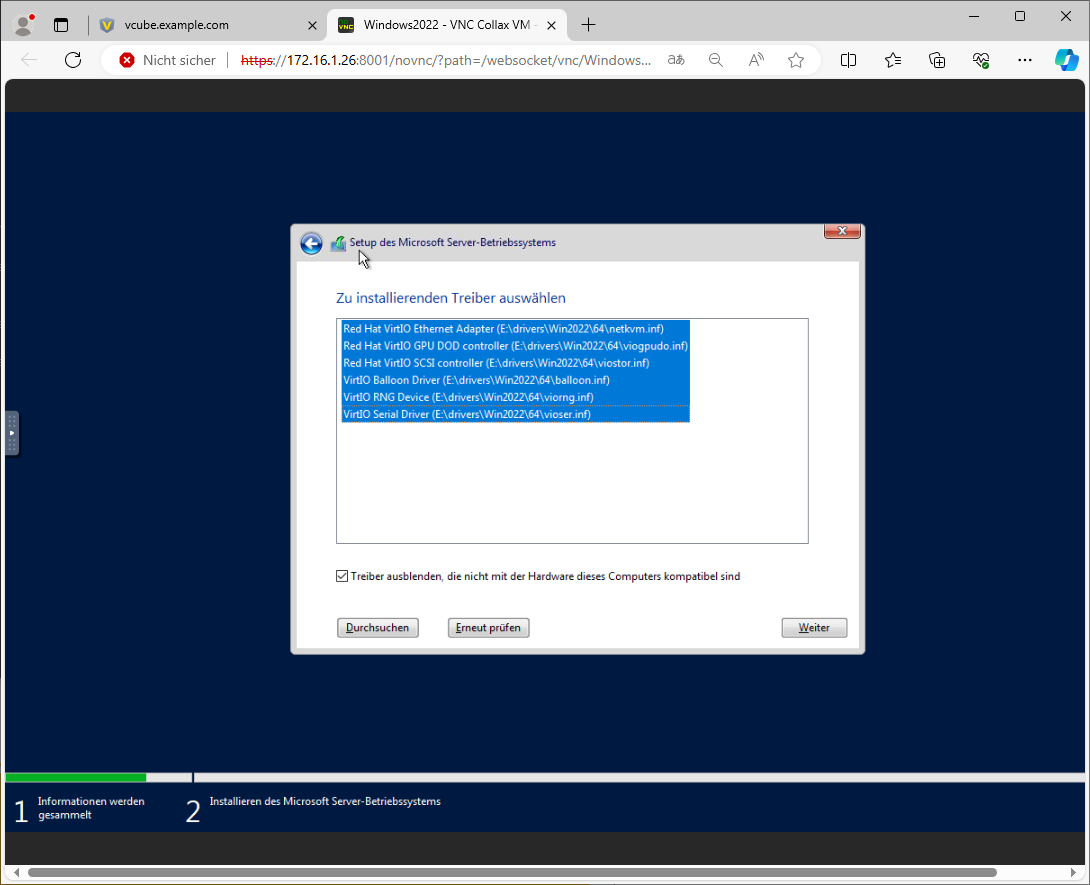This screenshot has width=1090, height=885.
Task: Click the setup wizard title icon
Action: (338, 243)
